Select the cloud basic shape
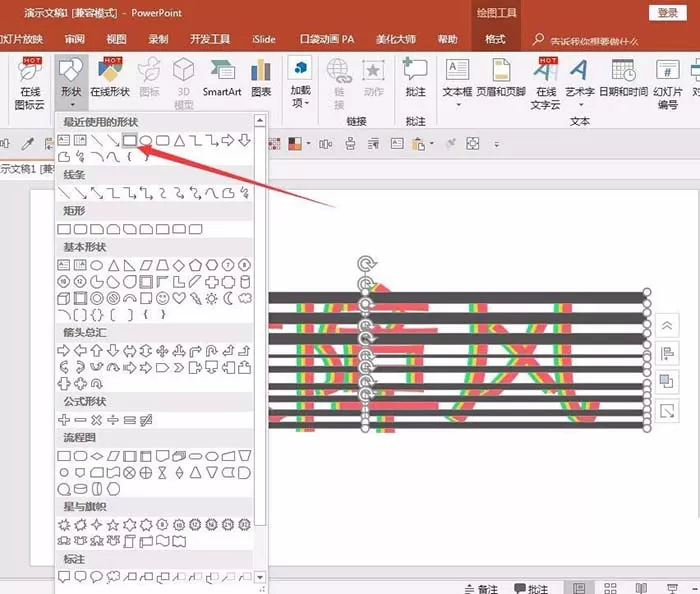The height and width of the screenshot is (594, 700). click(x=245, y=298)
